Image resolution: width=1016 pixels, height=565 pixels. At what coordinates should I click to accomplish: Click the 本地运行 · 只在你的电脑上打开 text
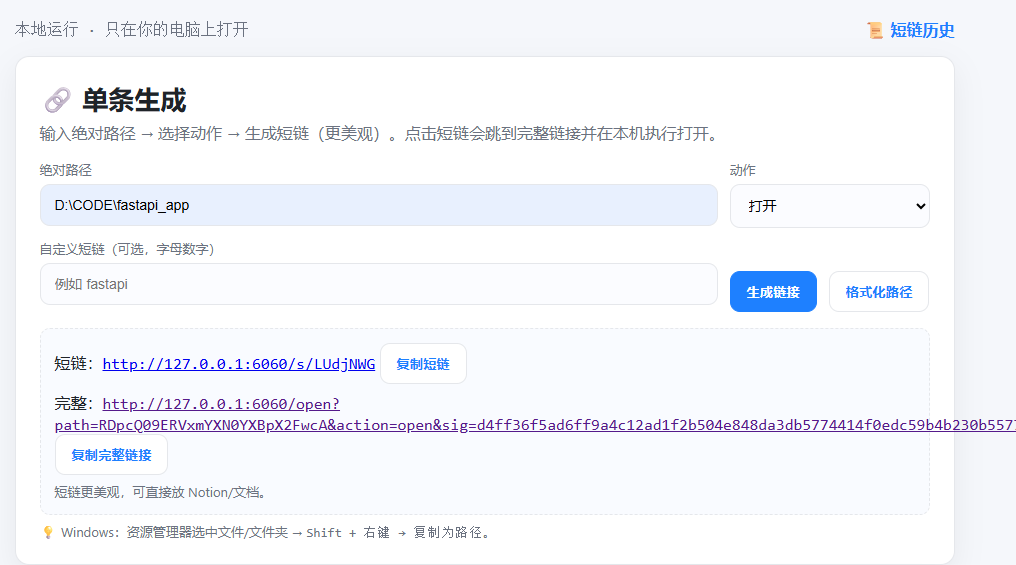click(x=132, y=29)
